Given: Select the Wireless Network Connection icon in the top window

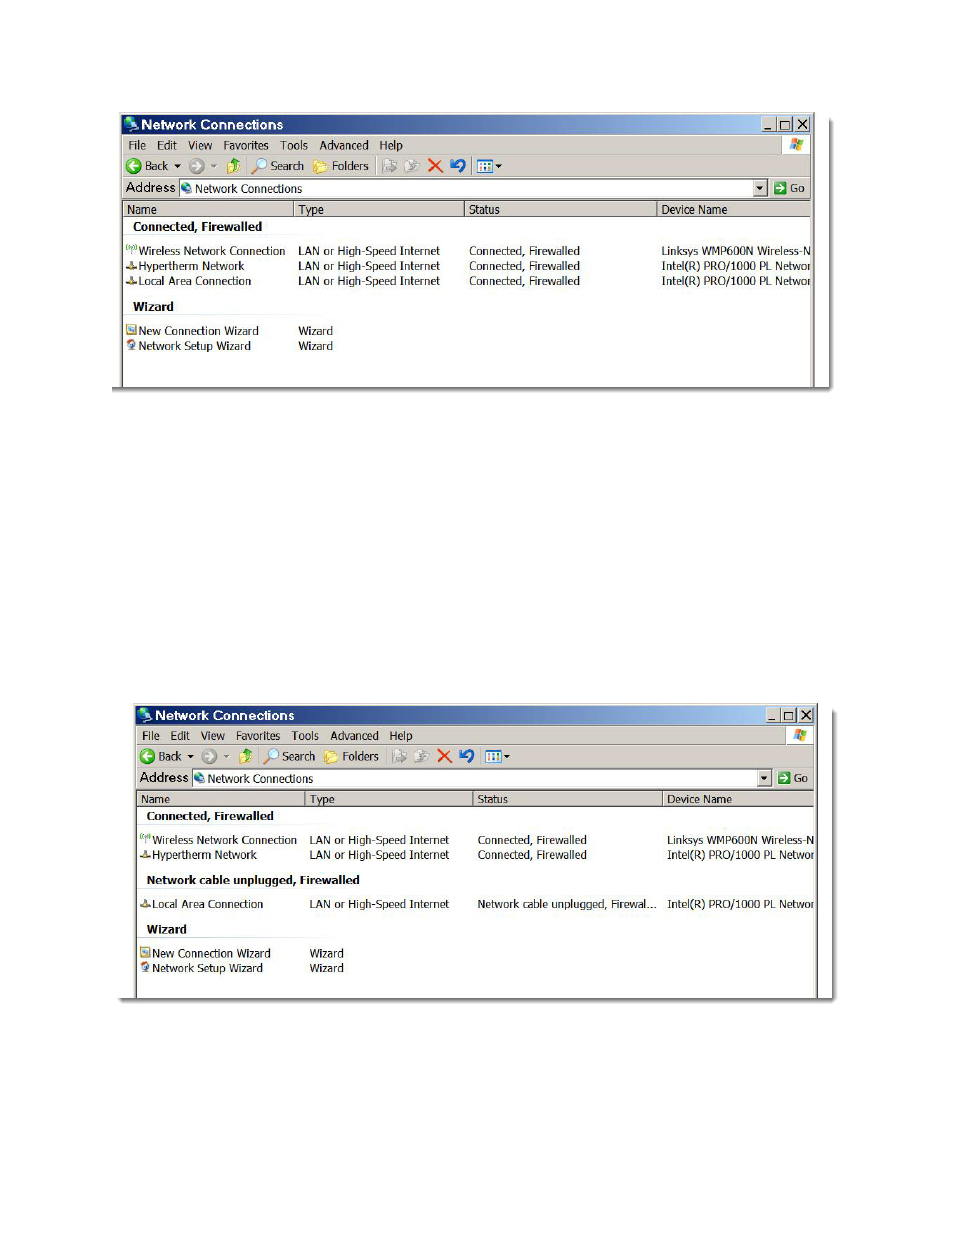Looking at the screenshot, I should pos(131,250).
